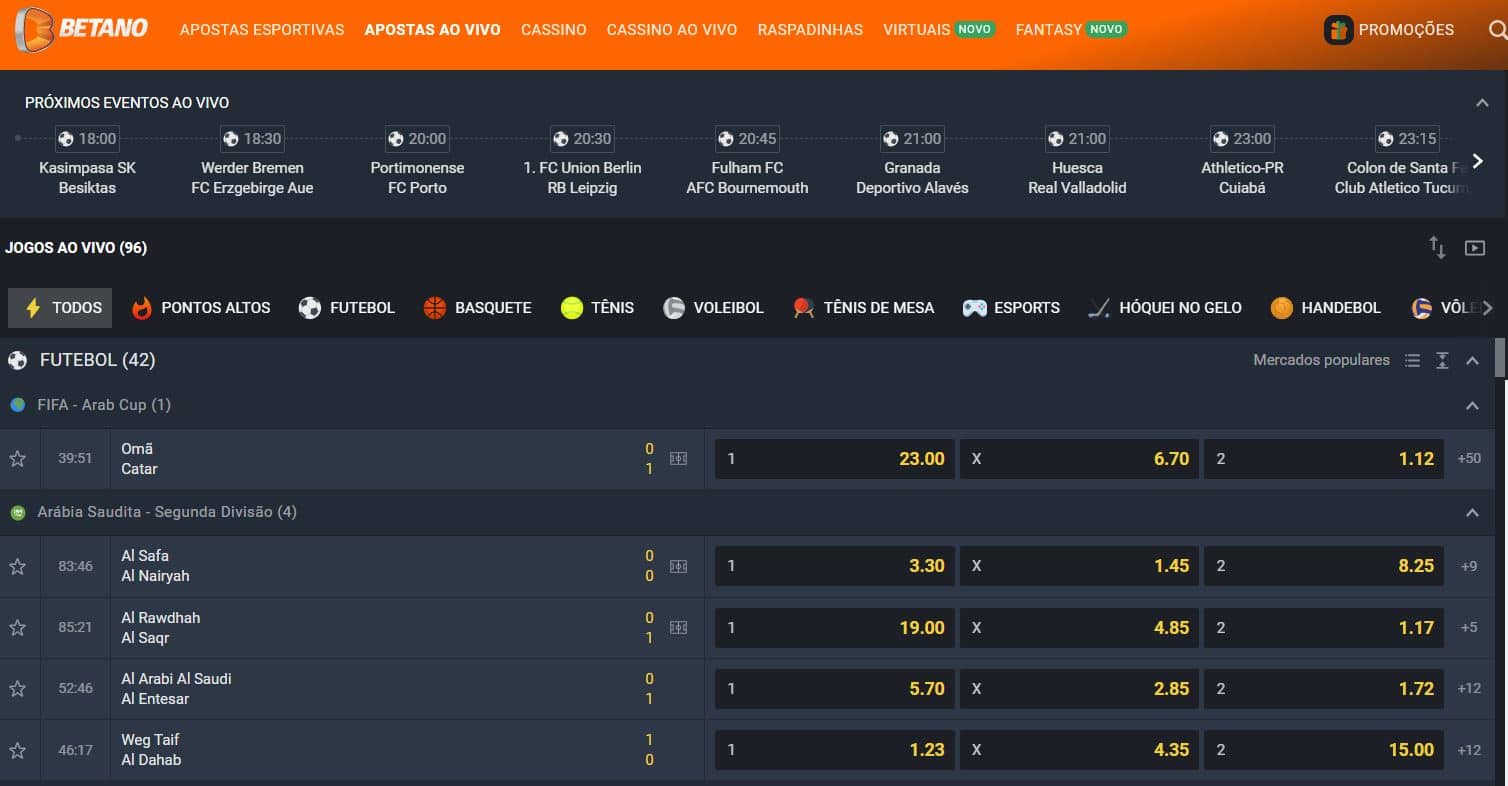Open the search magnifier icon
Viewport: 1508px width, 786px height.
click(1496, 30)
